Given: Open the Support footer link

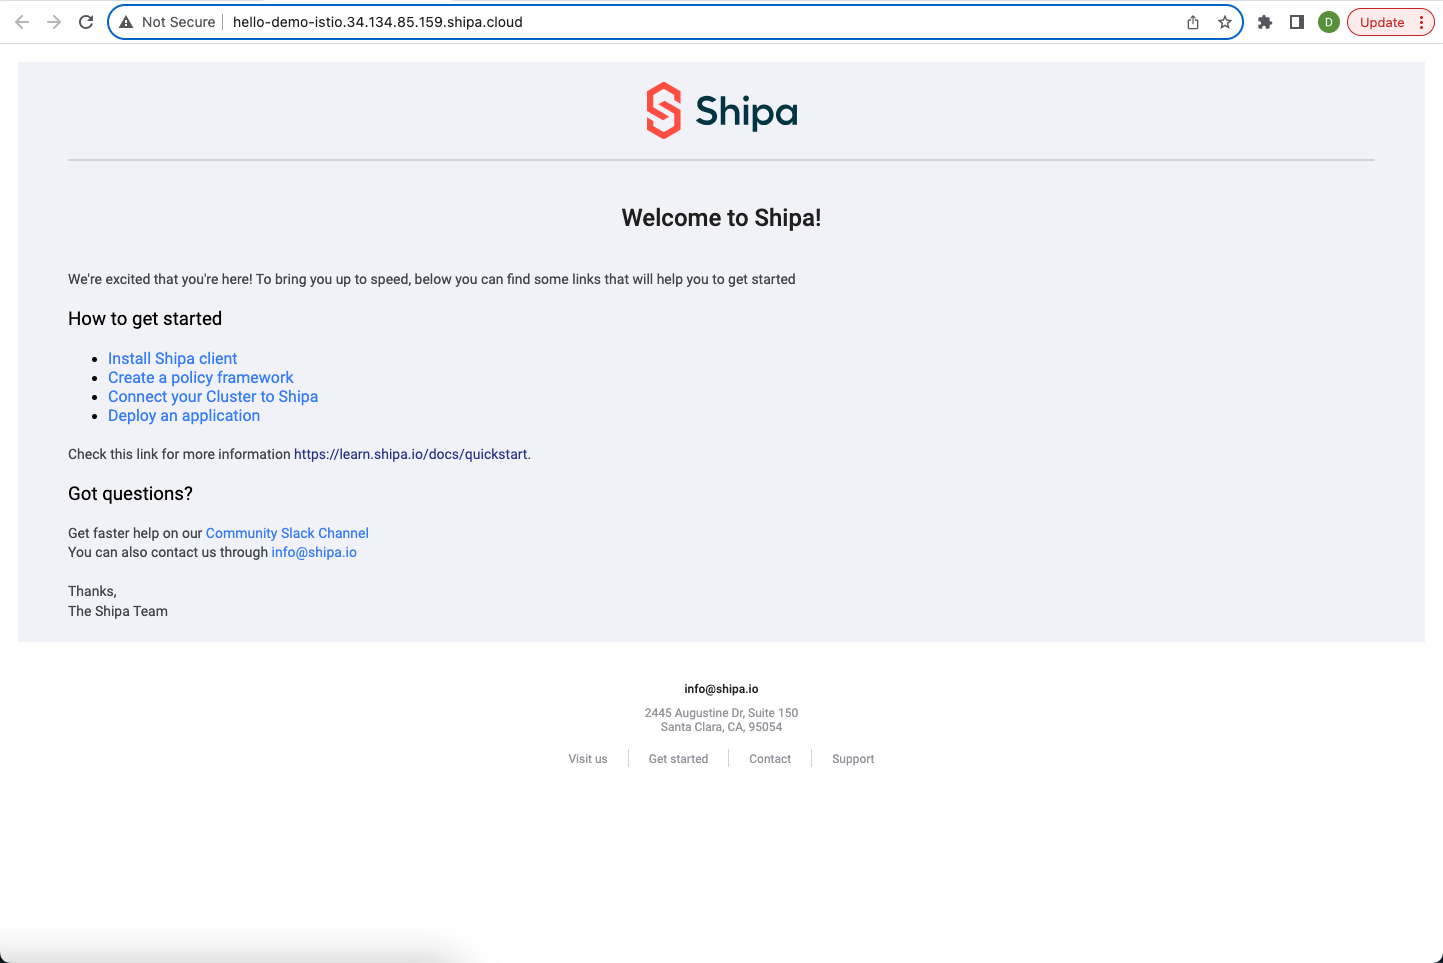Looking at the screenshot, I should (x=853, y=759).
